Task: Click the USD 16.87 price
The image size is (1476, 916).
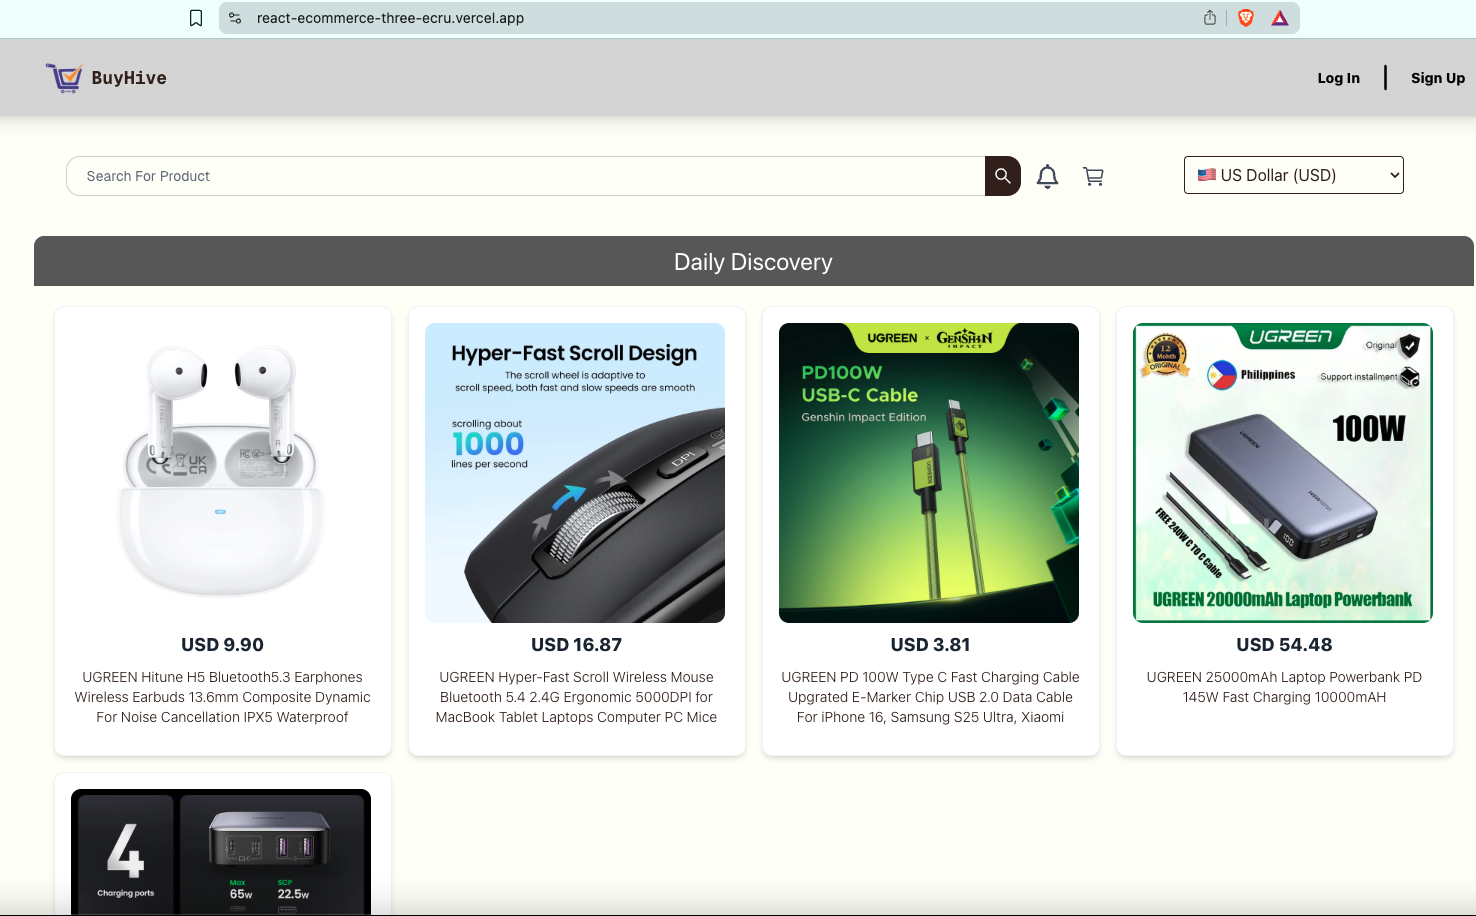Action: pos(577,645)
